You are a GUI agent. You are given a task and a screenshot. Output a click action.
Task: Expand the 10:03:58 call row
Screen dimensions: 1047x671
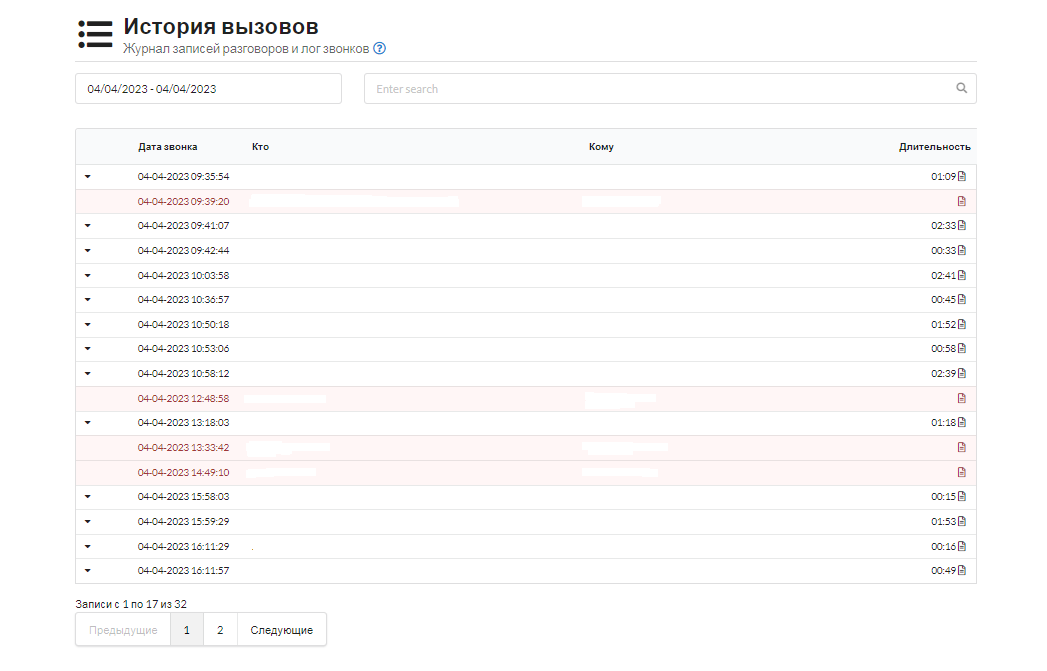[87, 275]
